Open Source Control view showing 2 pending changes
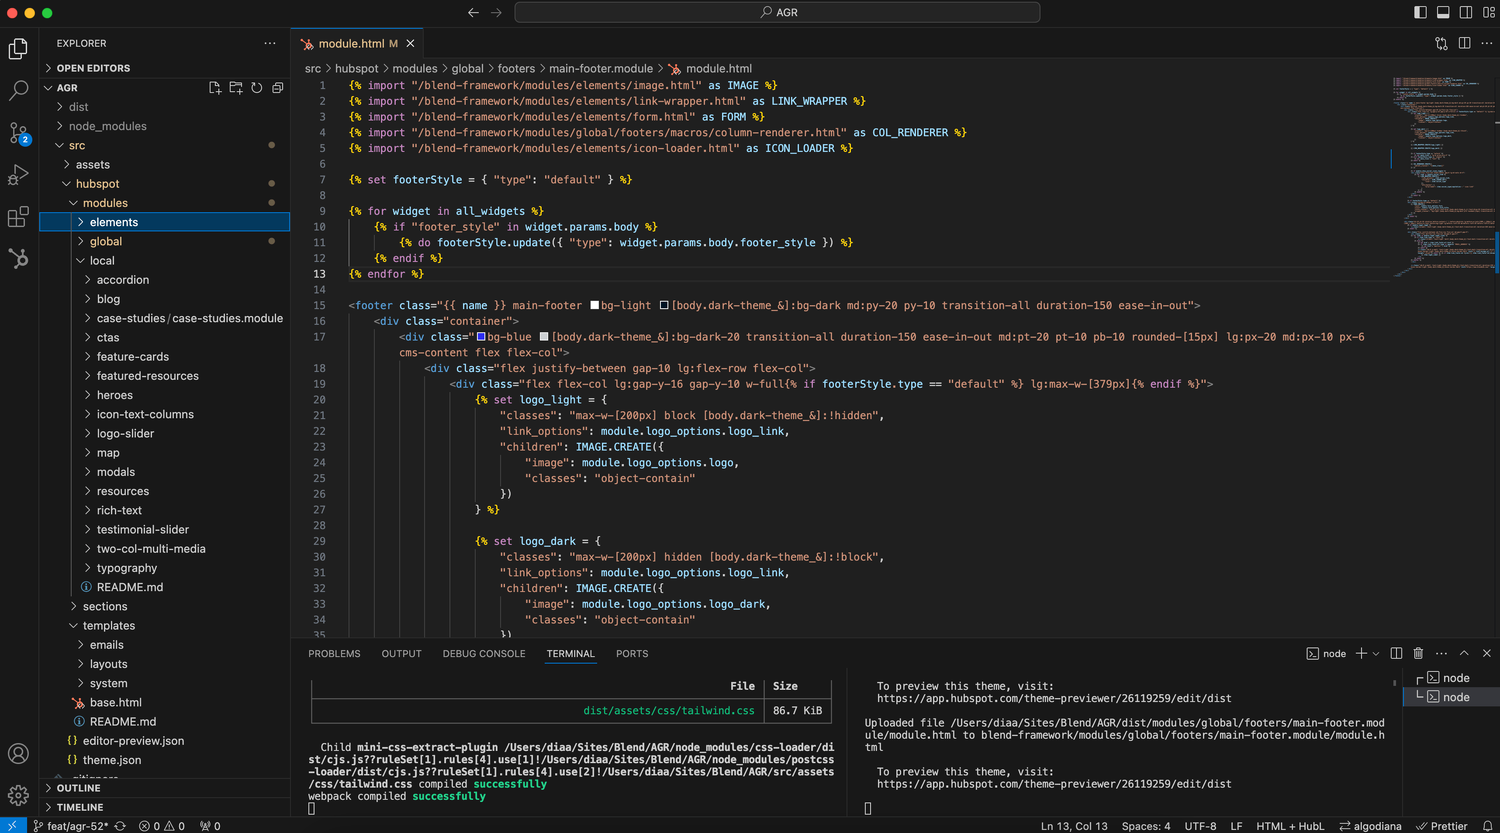The image size is (1500, 833). coord(18,132)
